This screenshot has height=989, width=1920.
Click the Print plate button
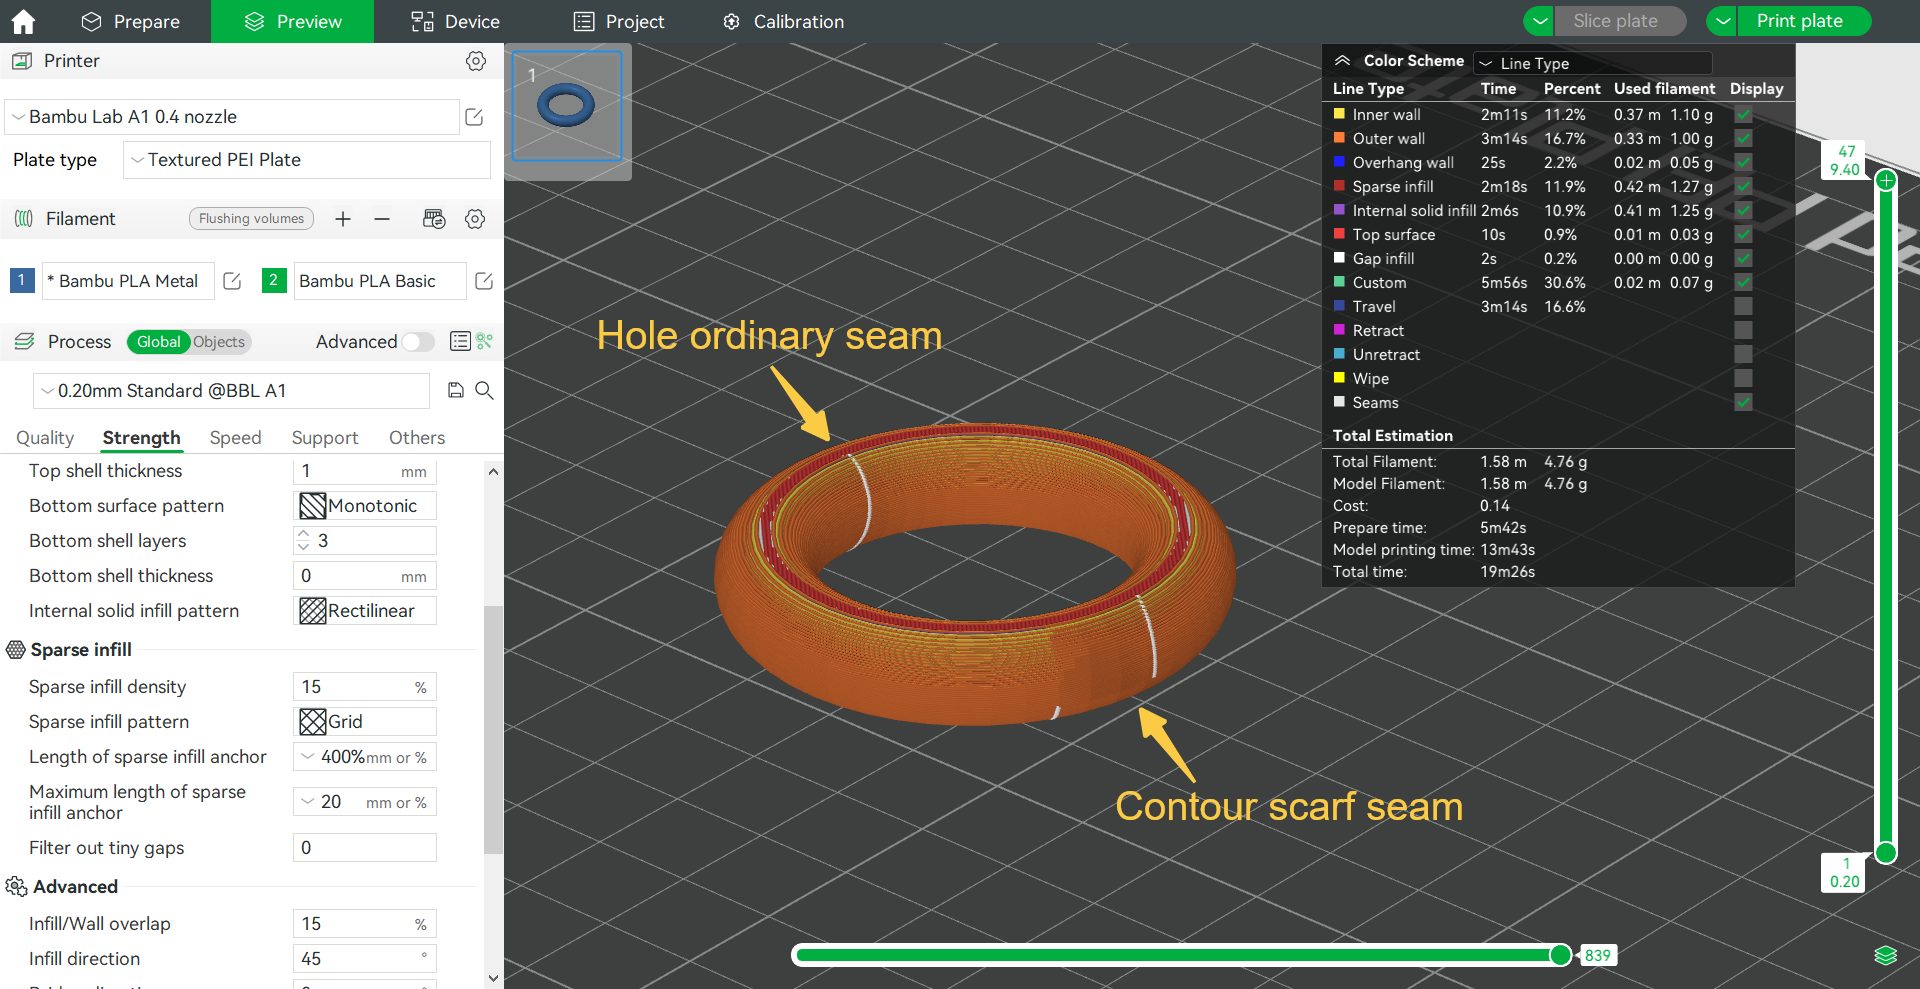tap(1799, 21)
